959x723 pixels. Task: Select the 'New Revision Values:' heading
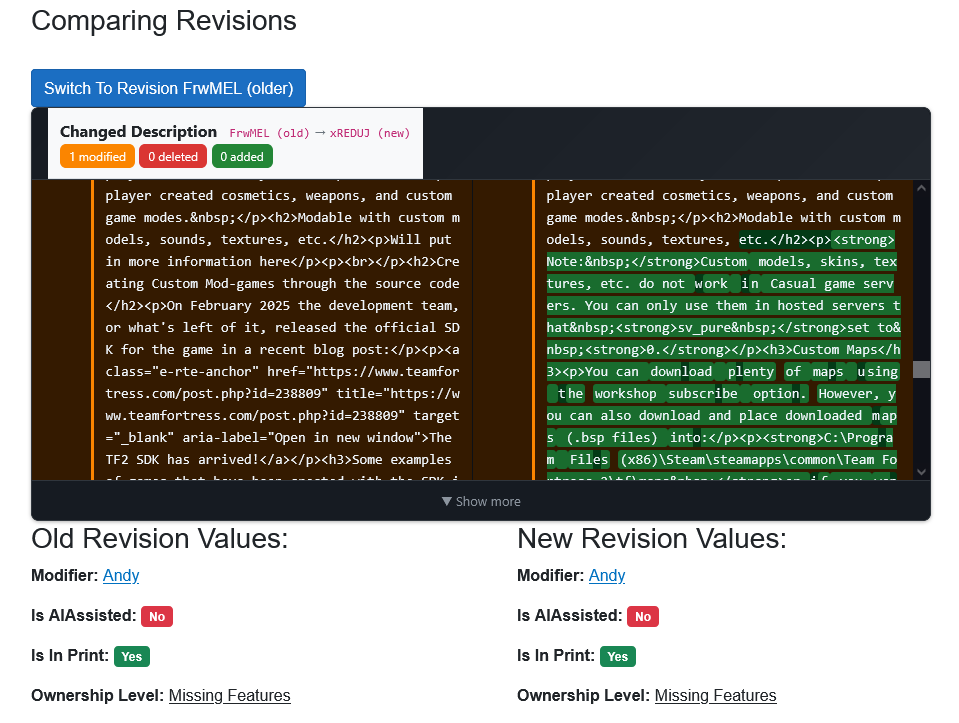652,539
